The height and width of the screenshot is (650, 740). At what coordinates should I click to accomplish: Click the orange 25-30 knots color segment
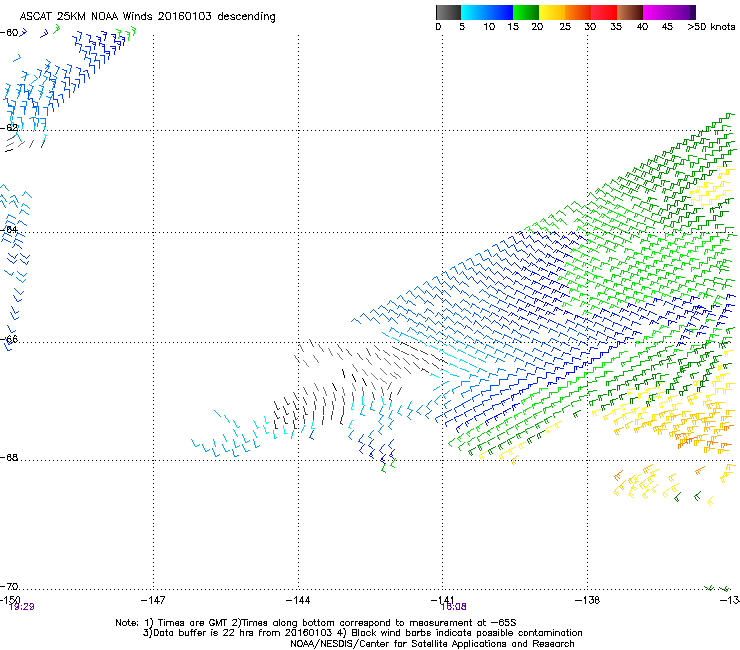coord(578,12)
